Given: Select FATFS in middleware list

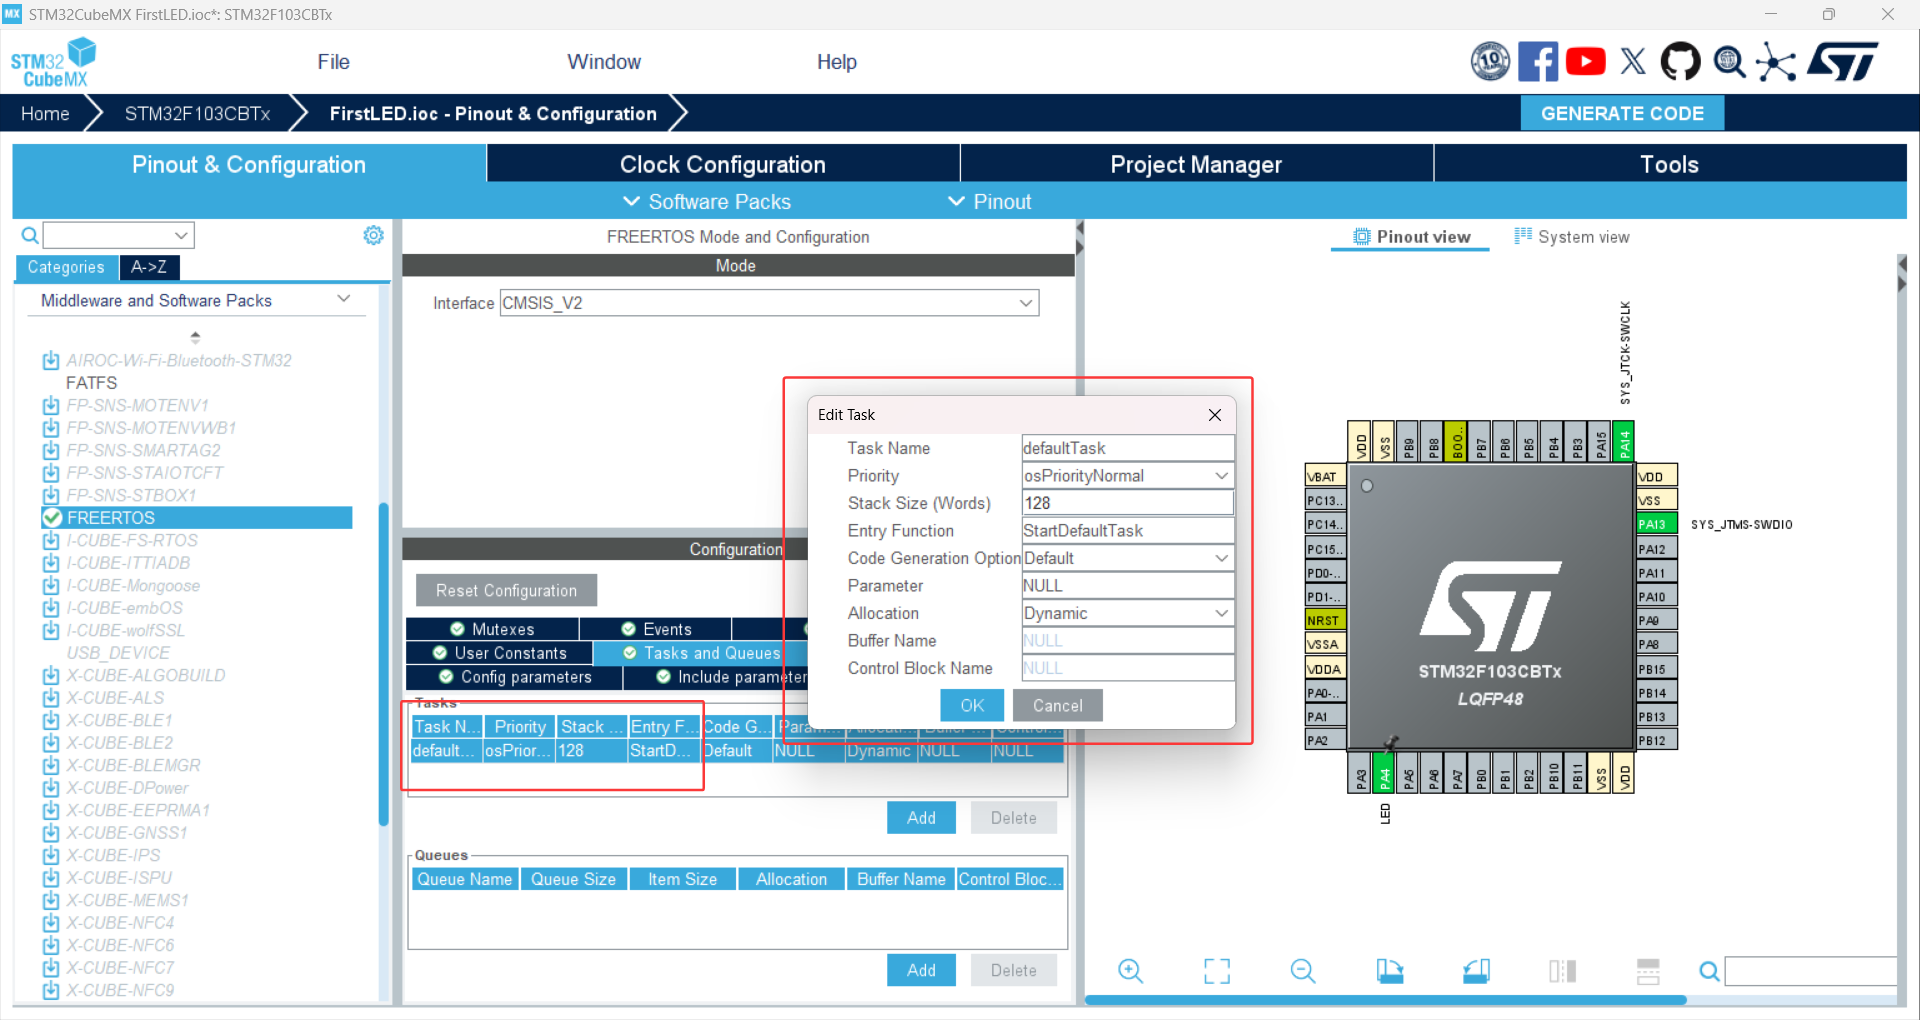Looking at the screenshot, I should tap(91, 383).
